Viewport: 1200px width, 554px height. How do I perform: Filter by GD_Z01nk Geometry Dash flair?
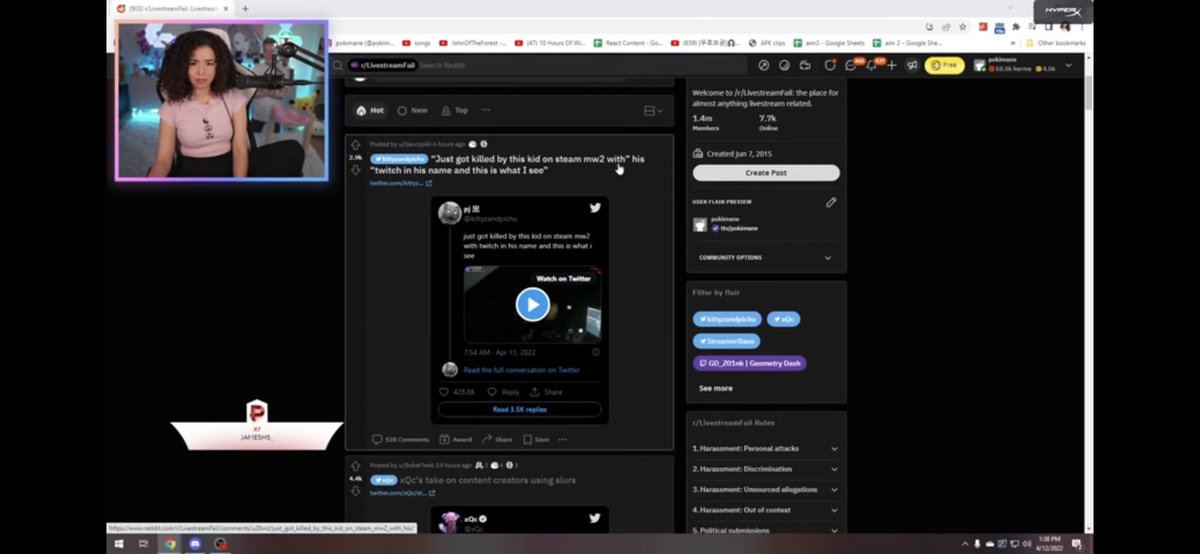(749, 363)
